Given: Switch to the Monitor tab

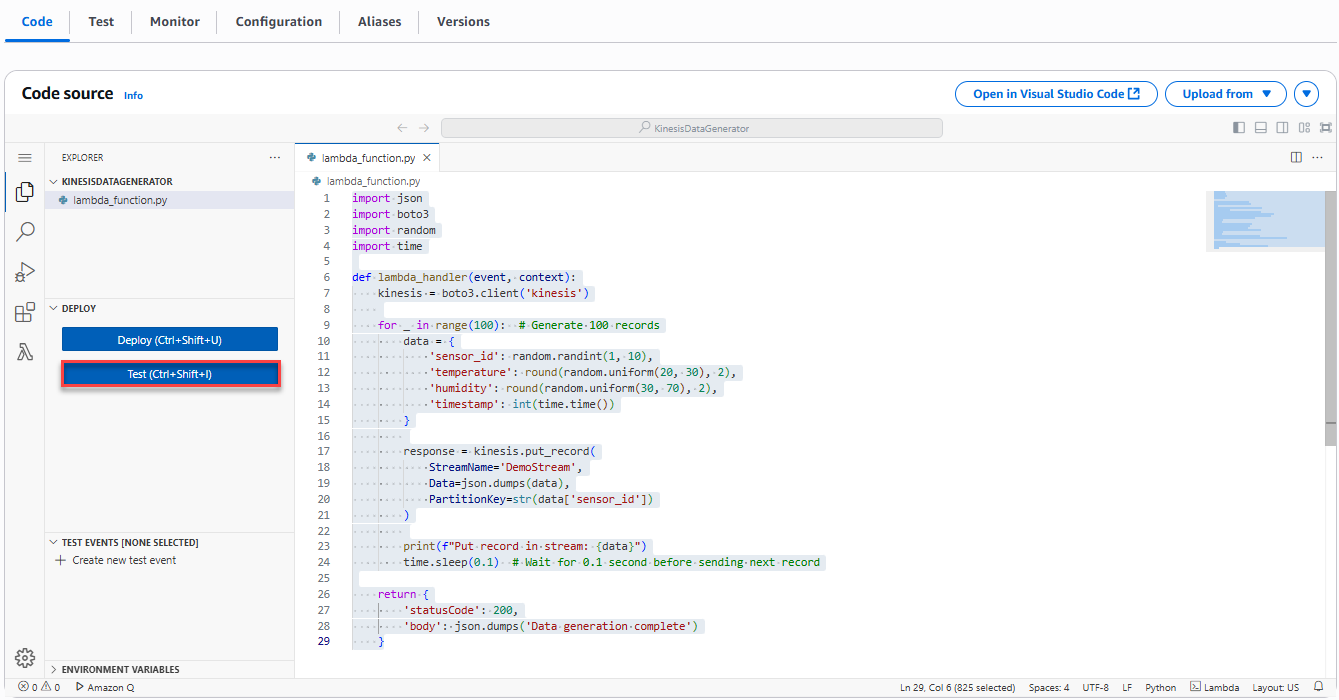Looking at the screenshot, I should (x=174, y=21).
